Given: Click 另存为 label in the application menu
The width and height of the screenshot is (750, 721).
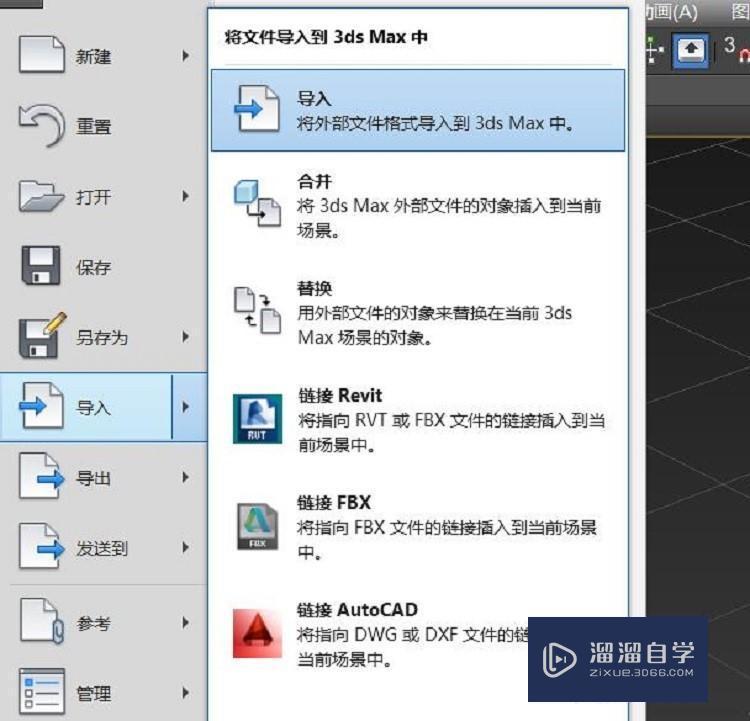Looking at the screenshot, I should pos(102,338).
